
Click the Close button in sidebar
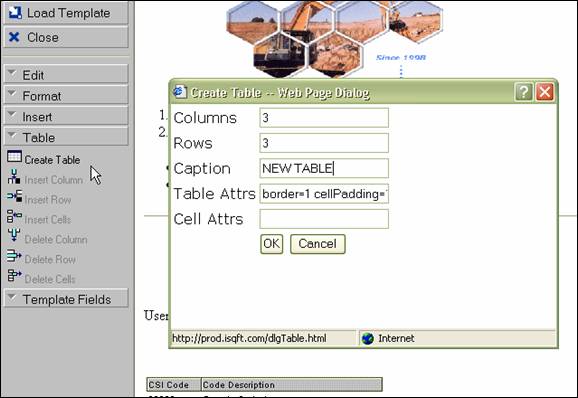(66, 37)
